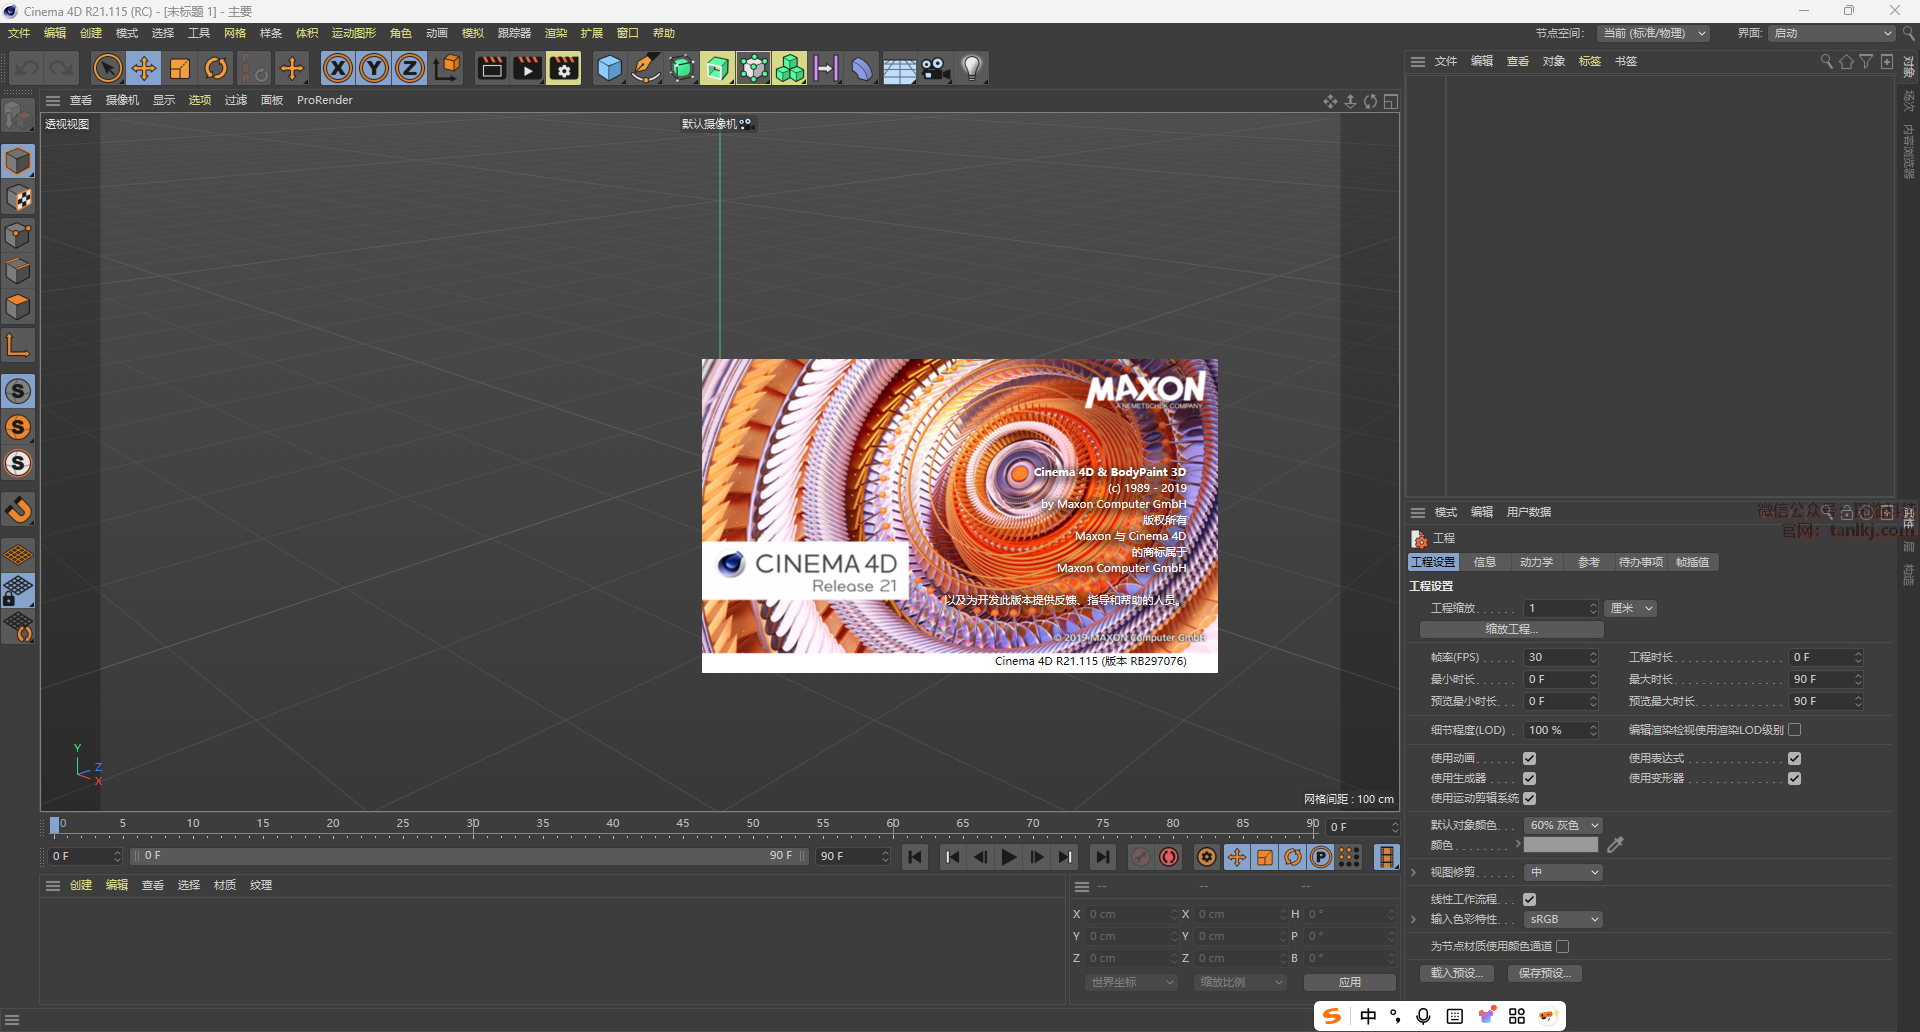This screenshot has height=1032, width=1920.
Task: Open the 默认对象颜色 dropdown
Action: (1563, 825)
